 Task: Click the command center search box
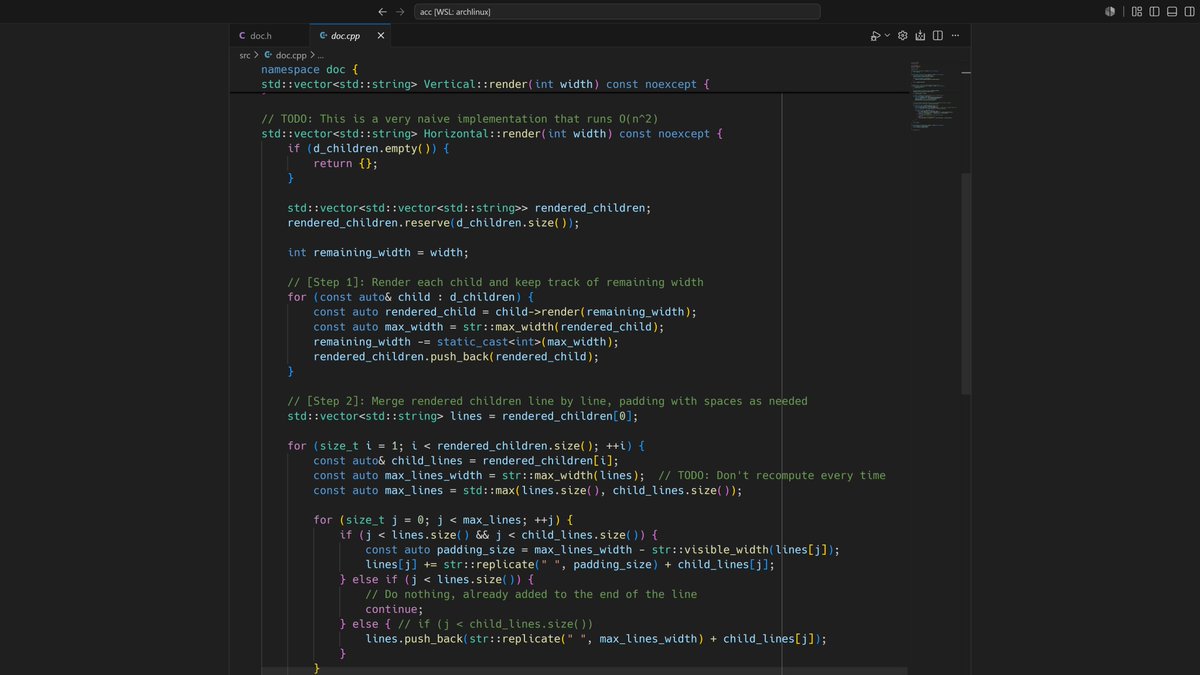point(617,11)
